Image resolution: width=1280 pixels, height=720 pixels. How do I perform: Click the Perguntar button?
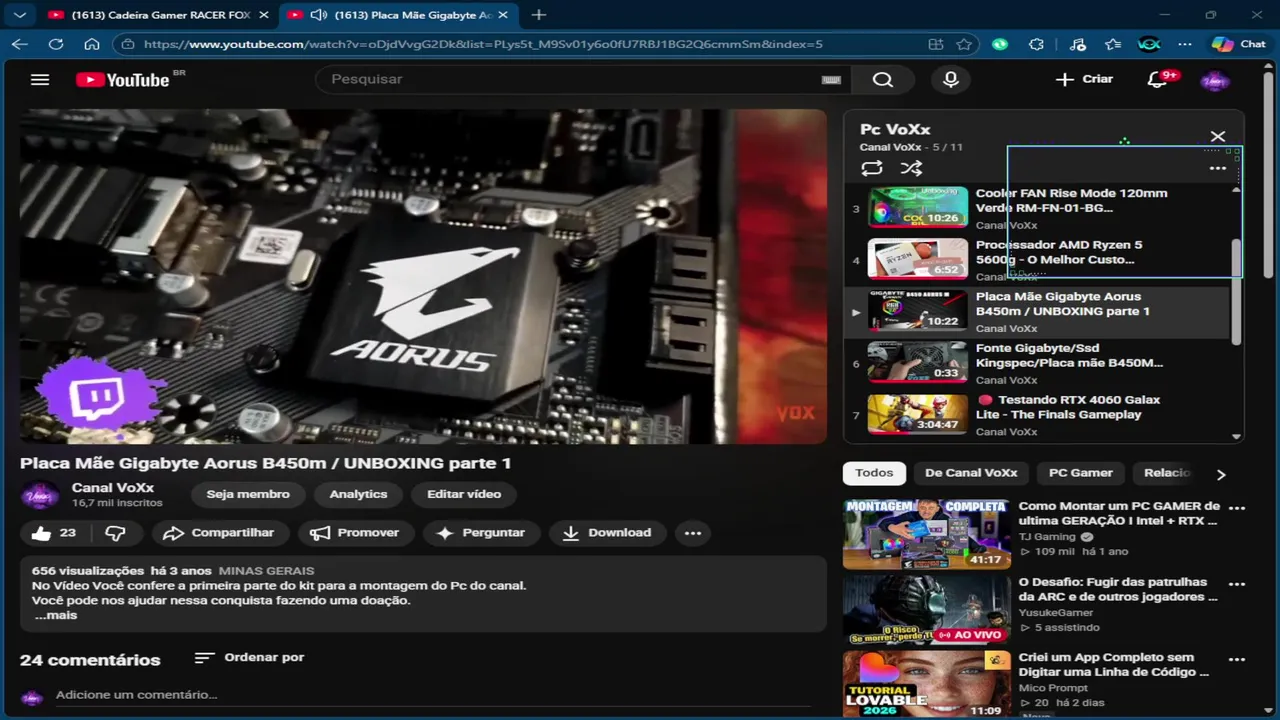tap(481, 533)
